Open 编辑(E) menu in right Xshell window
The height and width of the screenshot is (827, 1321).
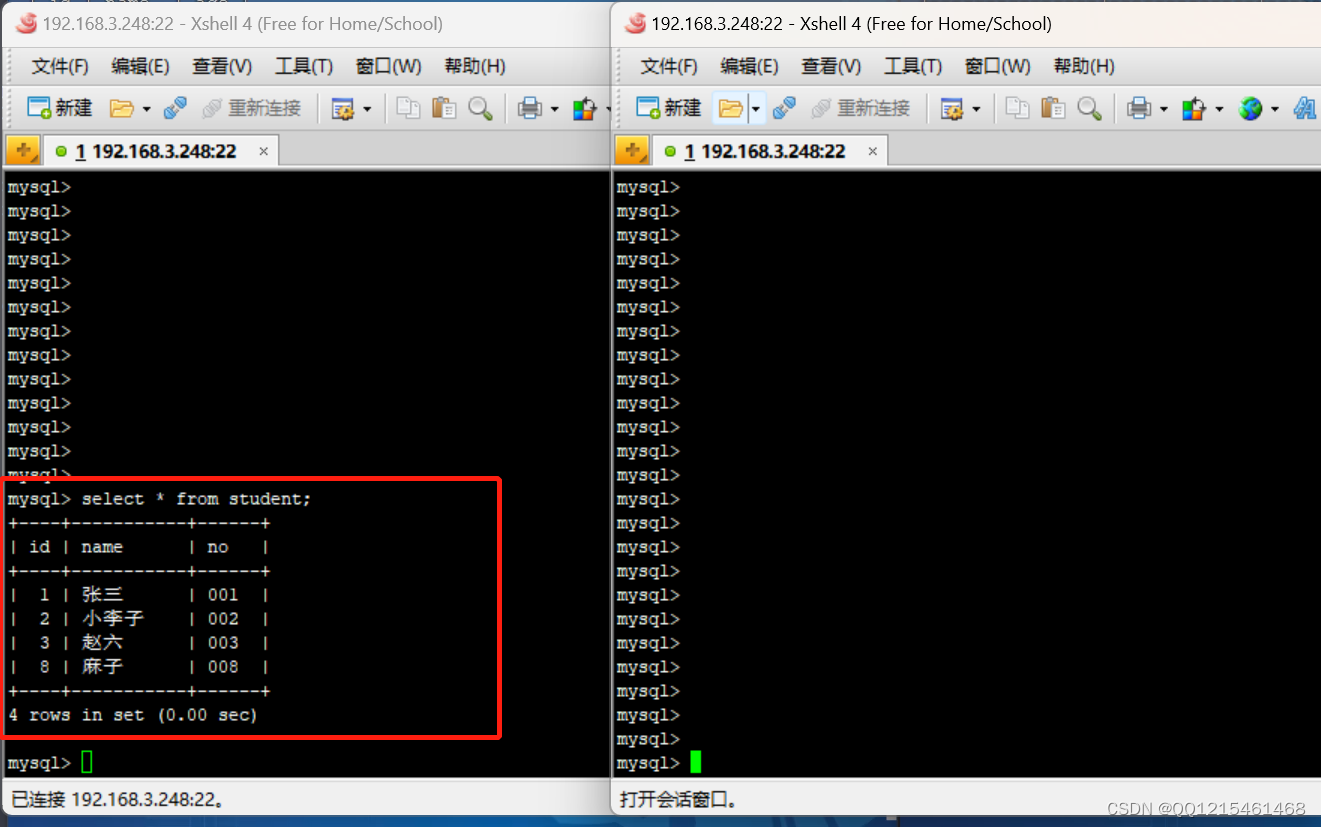pos(749,66)
